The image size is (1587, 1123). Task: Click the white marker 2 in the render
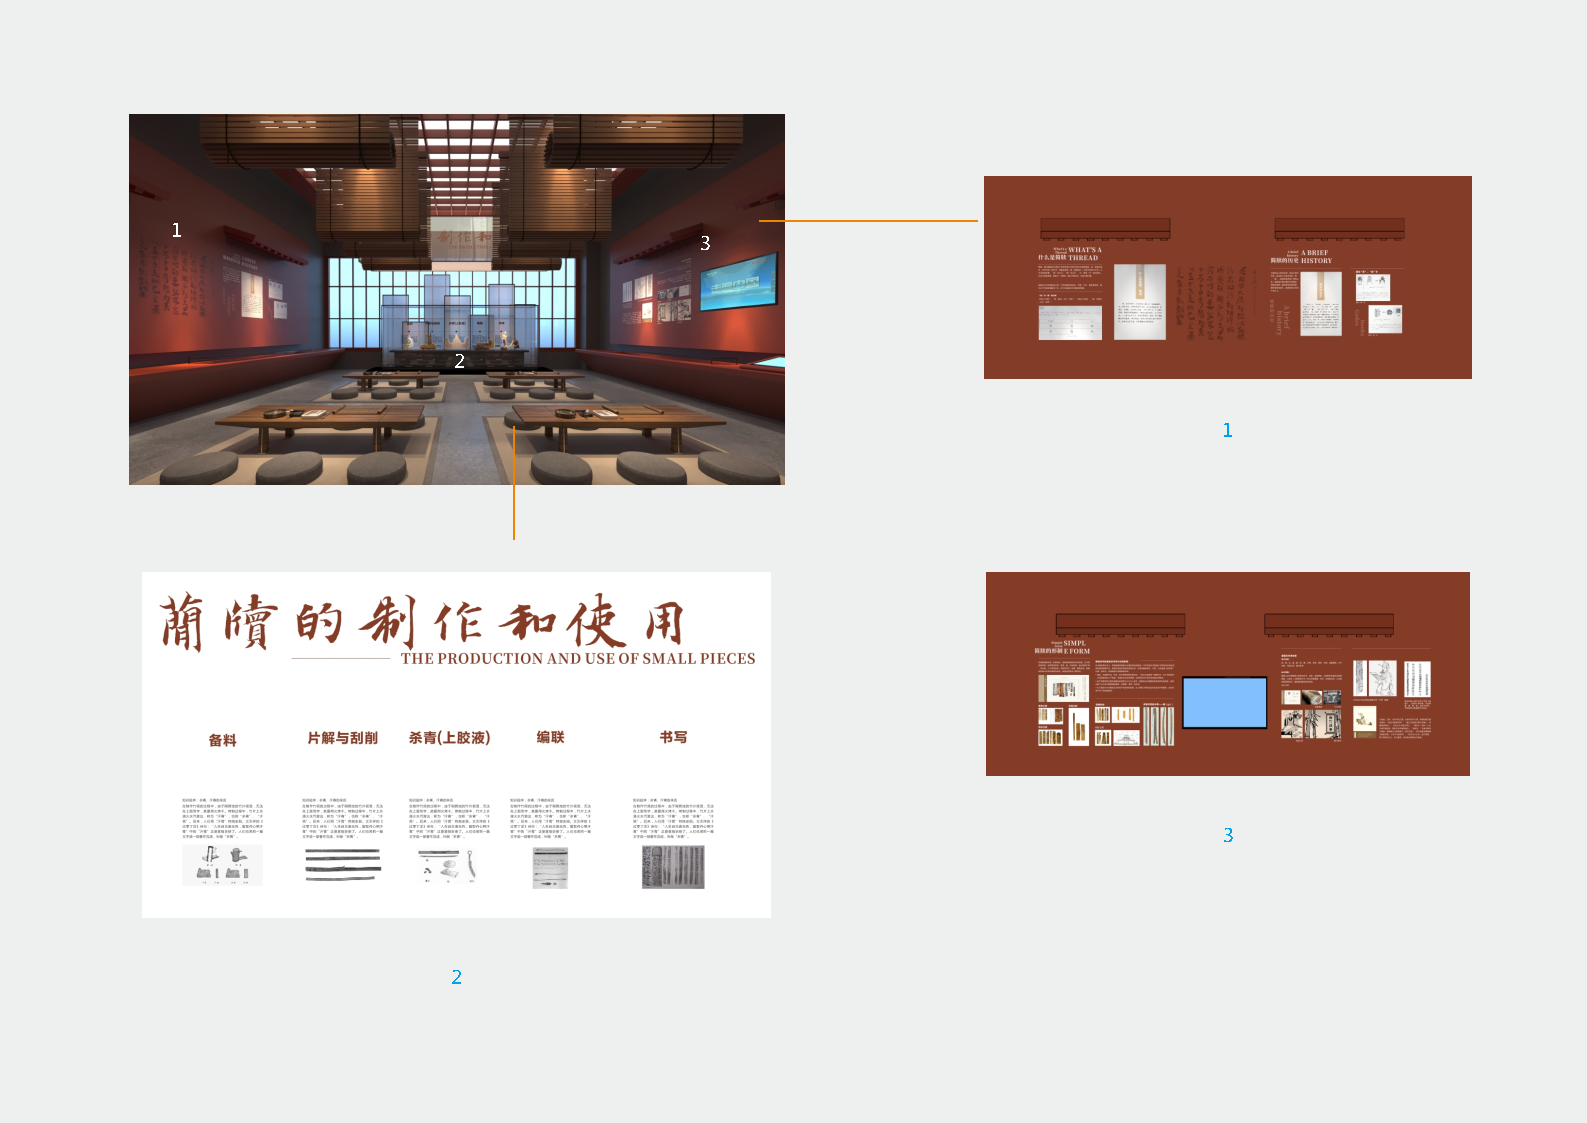point(460,361)
